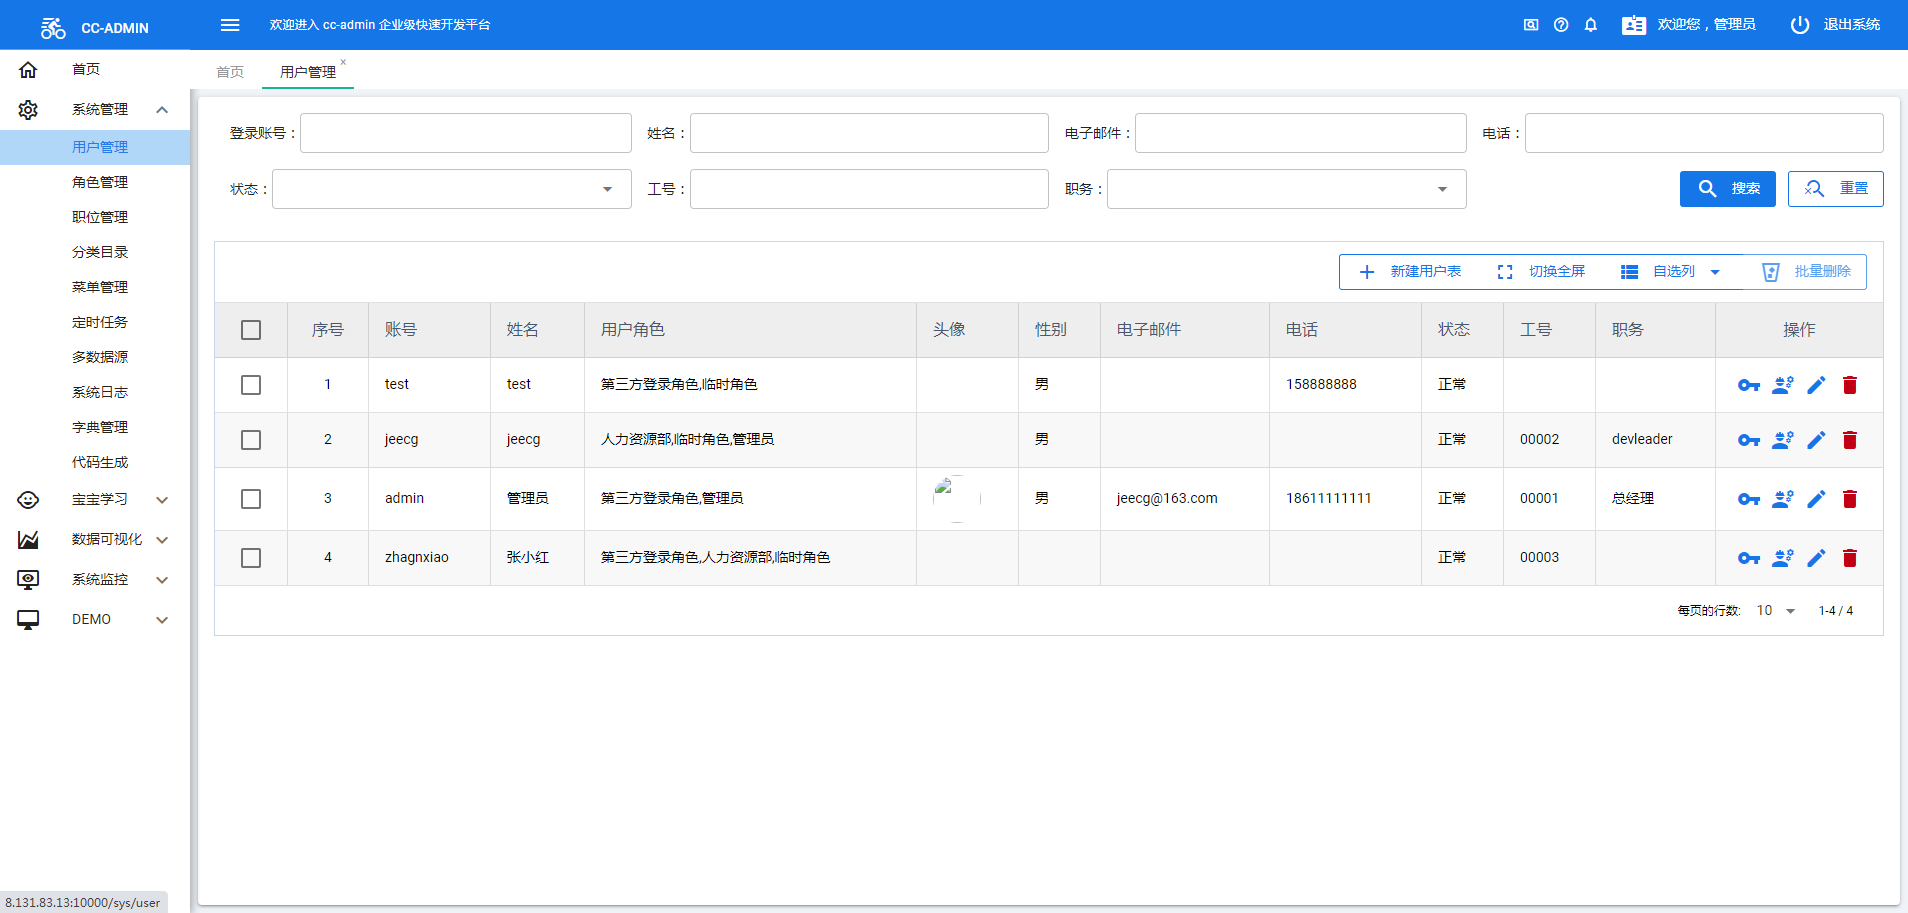
Task: Click the key icon for user jeecg
Action: point(1748,440)
